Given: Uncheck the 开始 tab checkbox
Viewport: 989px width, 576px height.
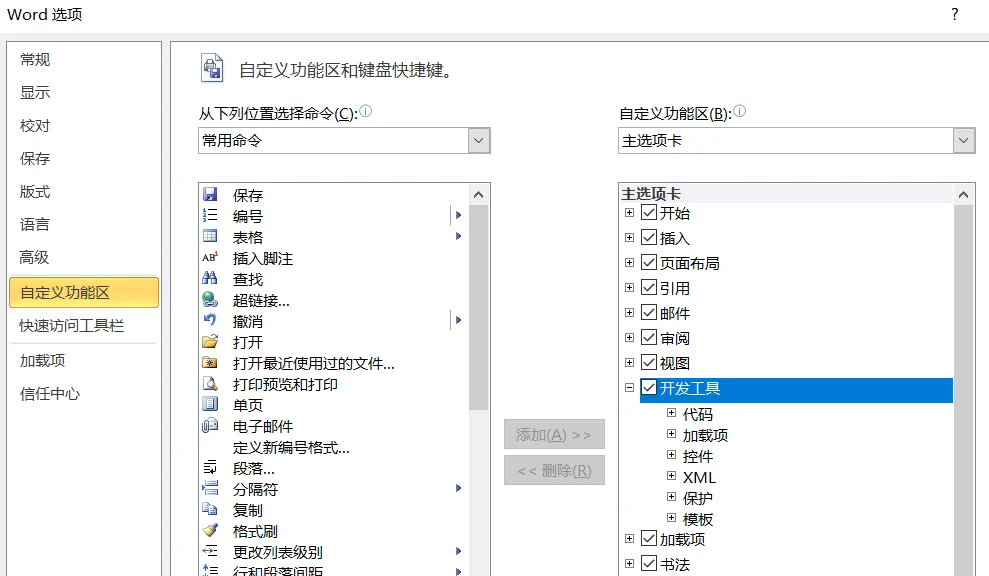Looking at the screenshot, I should pyautogui.click(x=648, y=212).
